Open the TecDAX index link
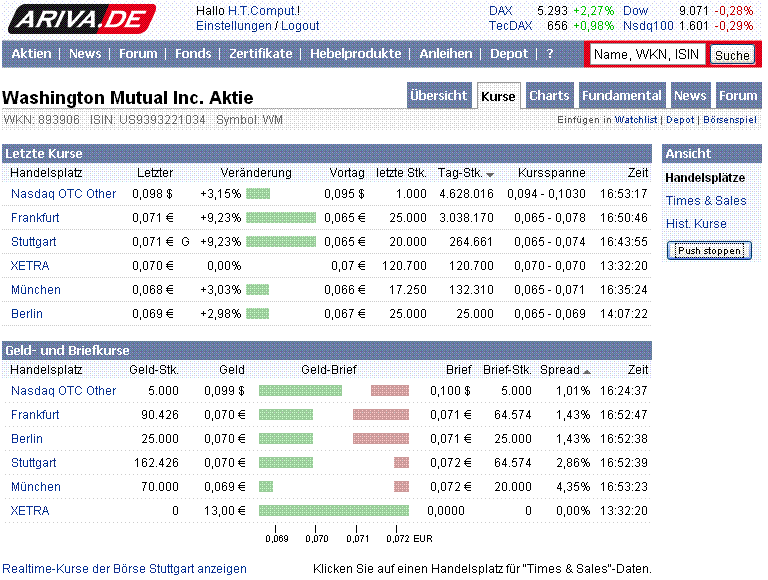This screenshot has width=768, height=580. [x=510, y=25]
